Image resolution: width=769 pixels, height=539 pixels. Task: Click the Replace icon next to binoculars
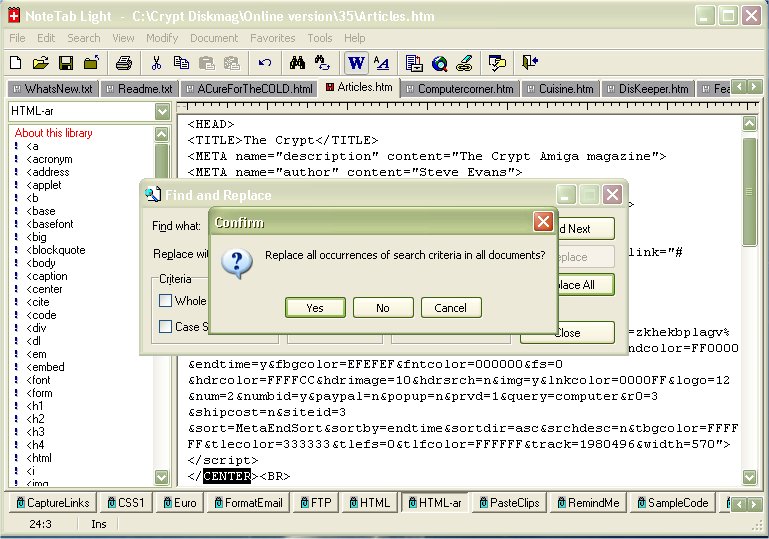tap(322, 63)
